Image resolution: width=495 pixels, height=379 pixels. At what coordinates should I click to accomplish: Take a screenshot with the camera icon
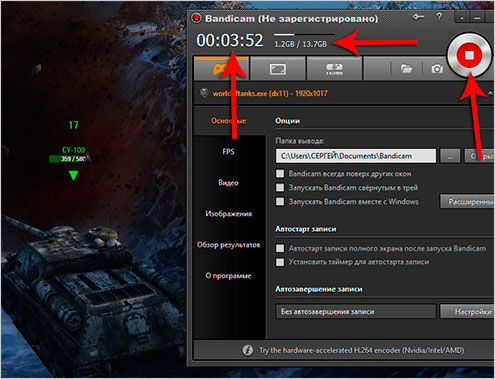pos(437,69)
